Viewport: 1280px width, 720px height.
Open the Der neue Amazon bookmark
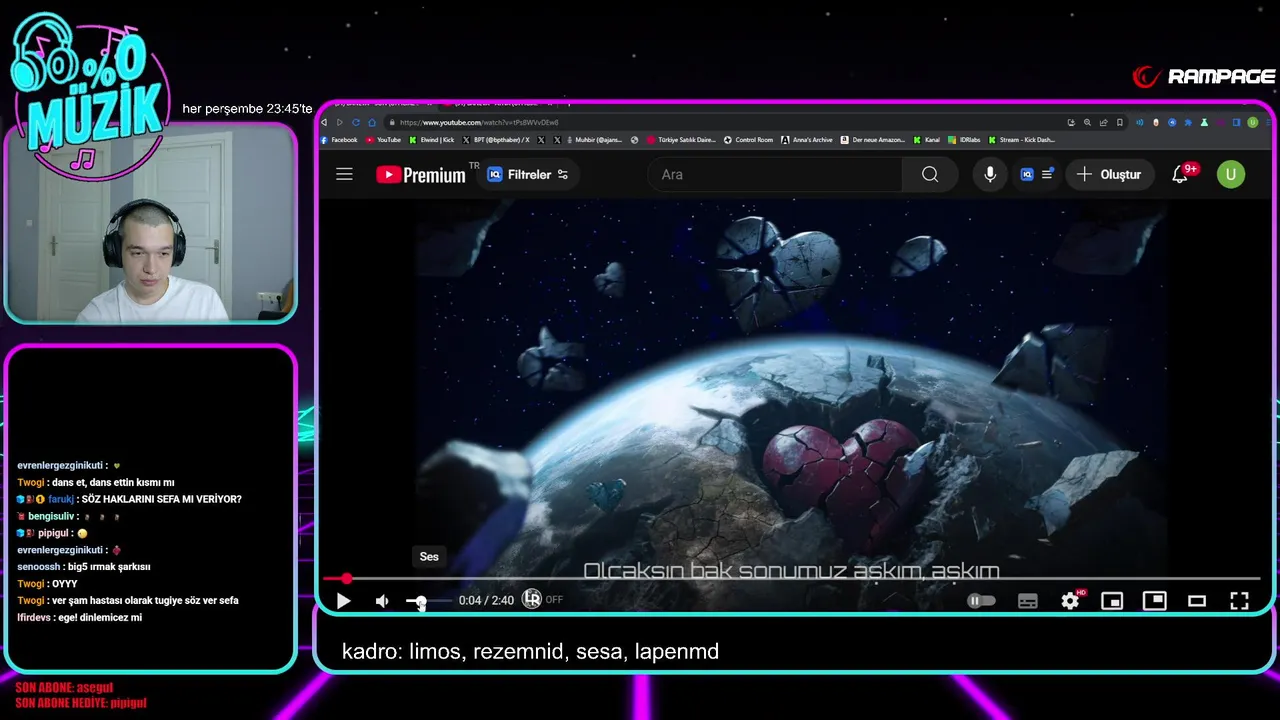pyautogui.click(x=873, y=140)
